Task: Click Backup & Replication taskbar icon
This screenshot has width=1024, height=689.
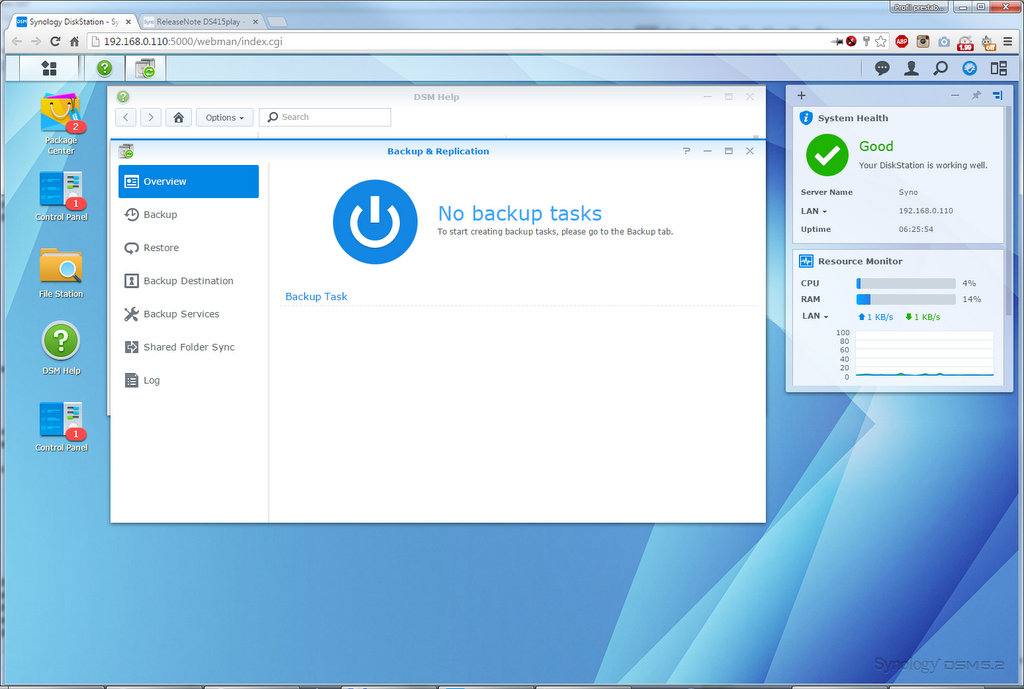Action: point(145,68)
